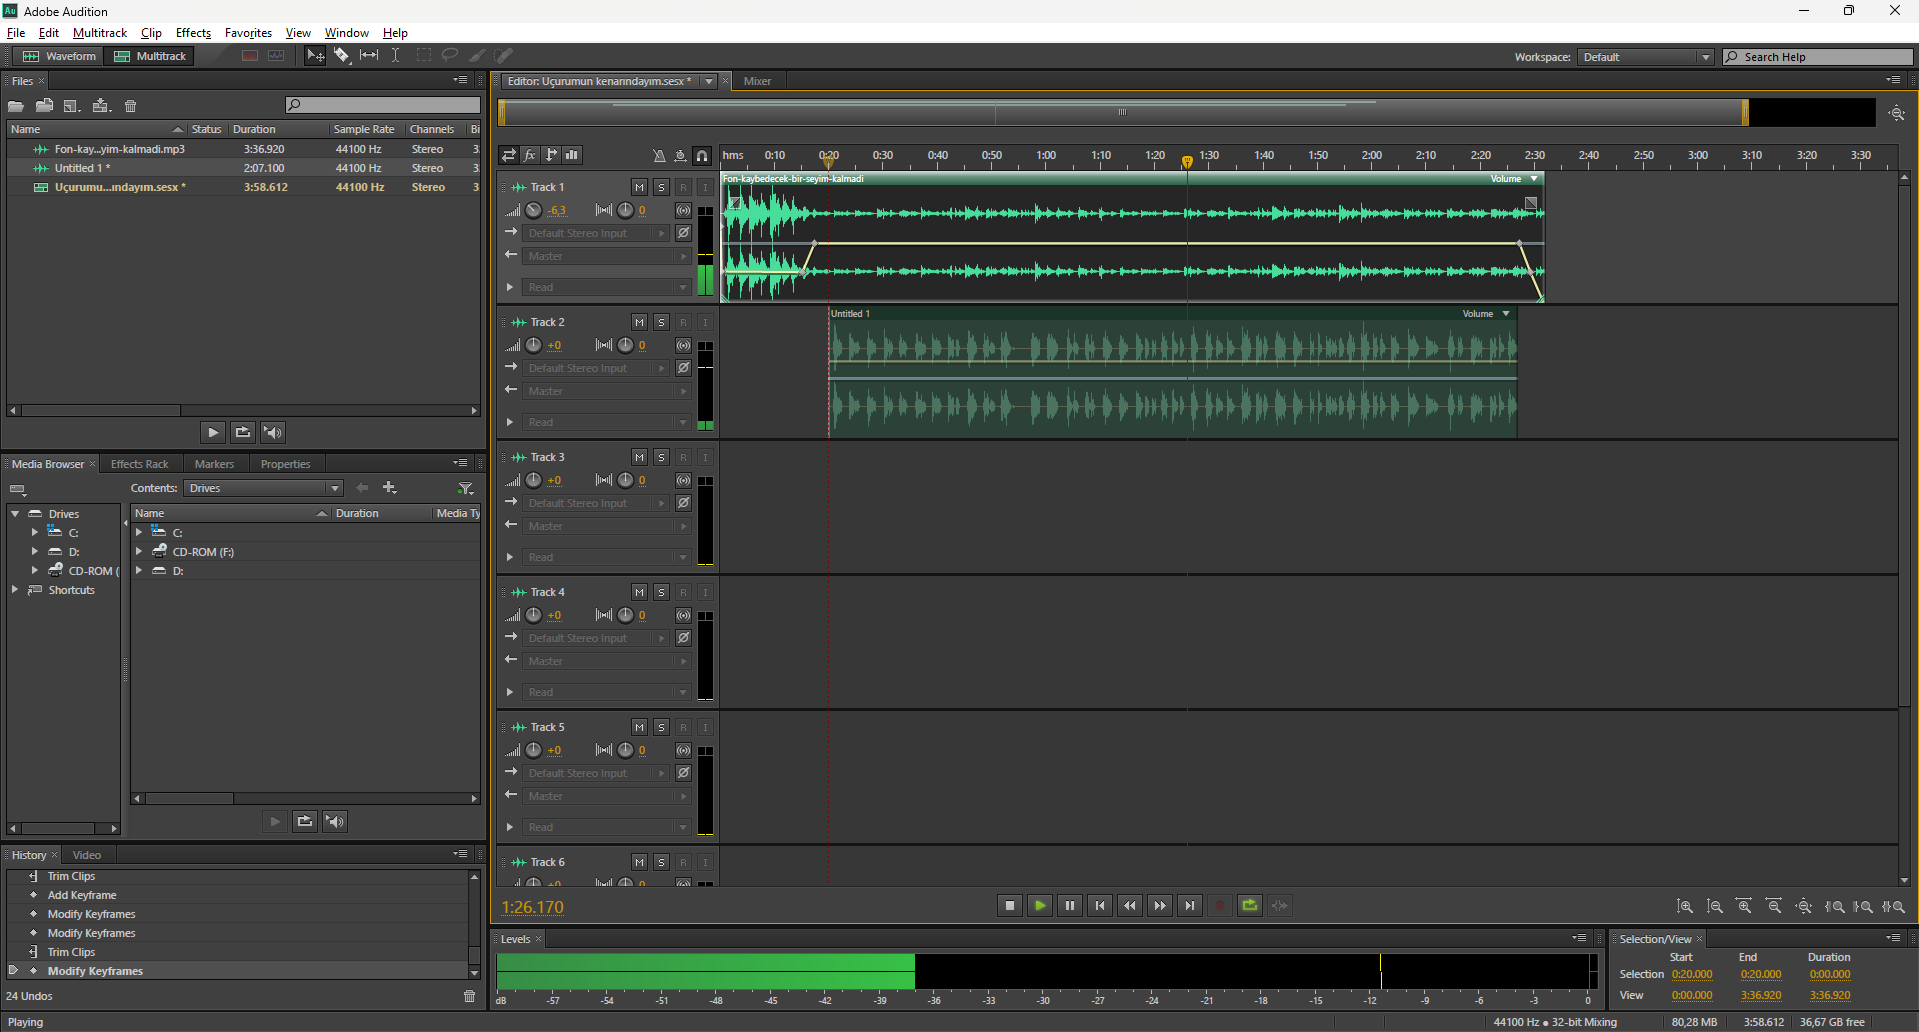Move playhead to next marker
The image size is (1919, 1032).
click(1190, 906)
